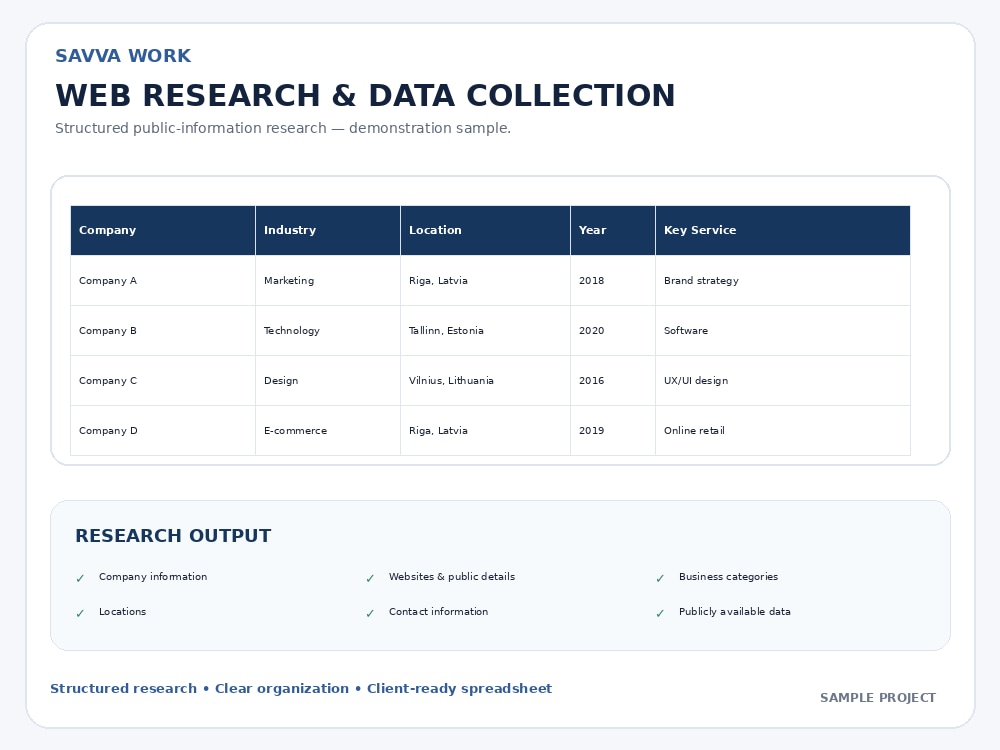Click the Location column header
This screenshot has width=1000, height=750.
point(485,230)
